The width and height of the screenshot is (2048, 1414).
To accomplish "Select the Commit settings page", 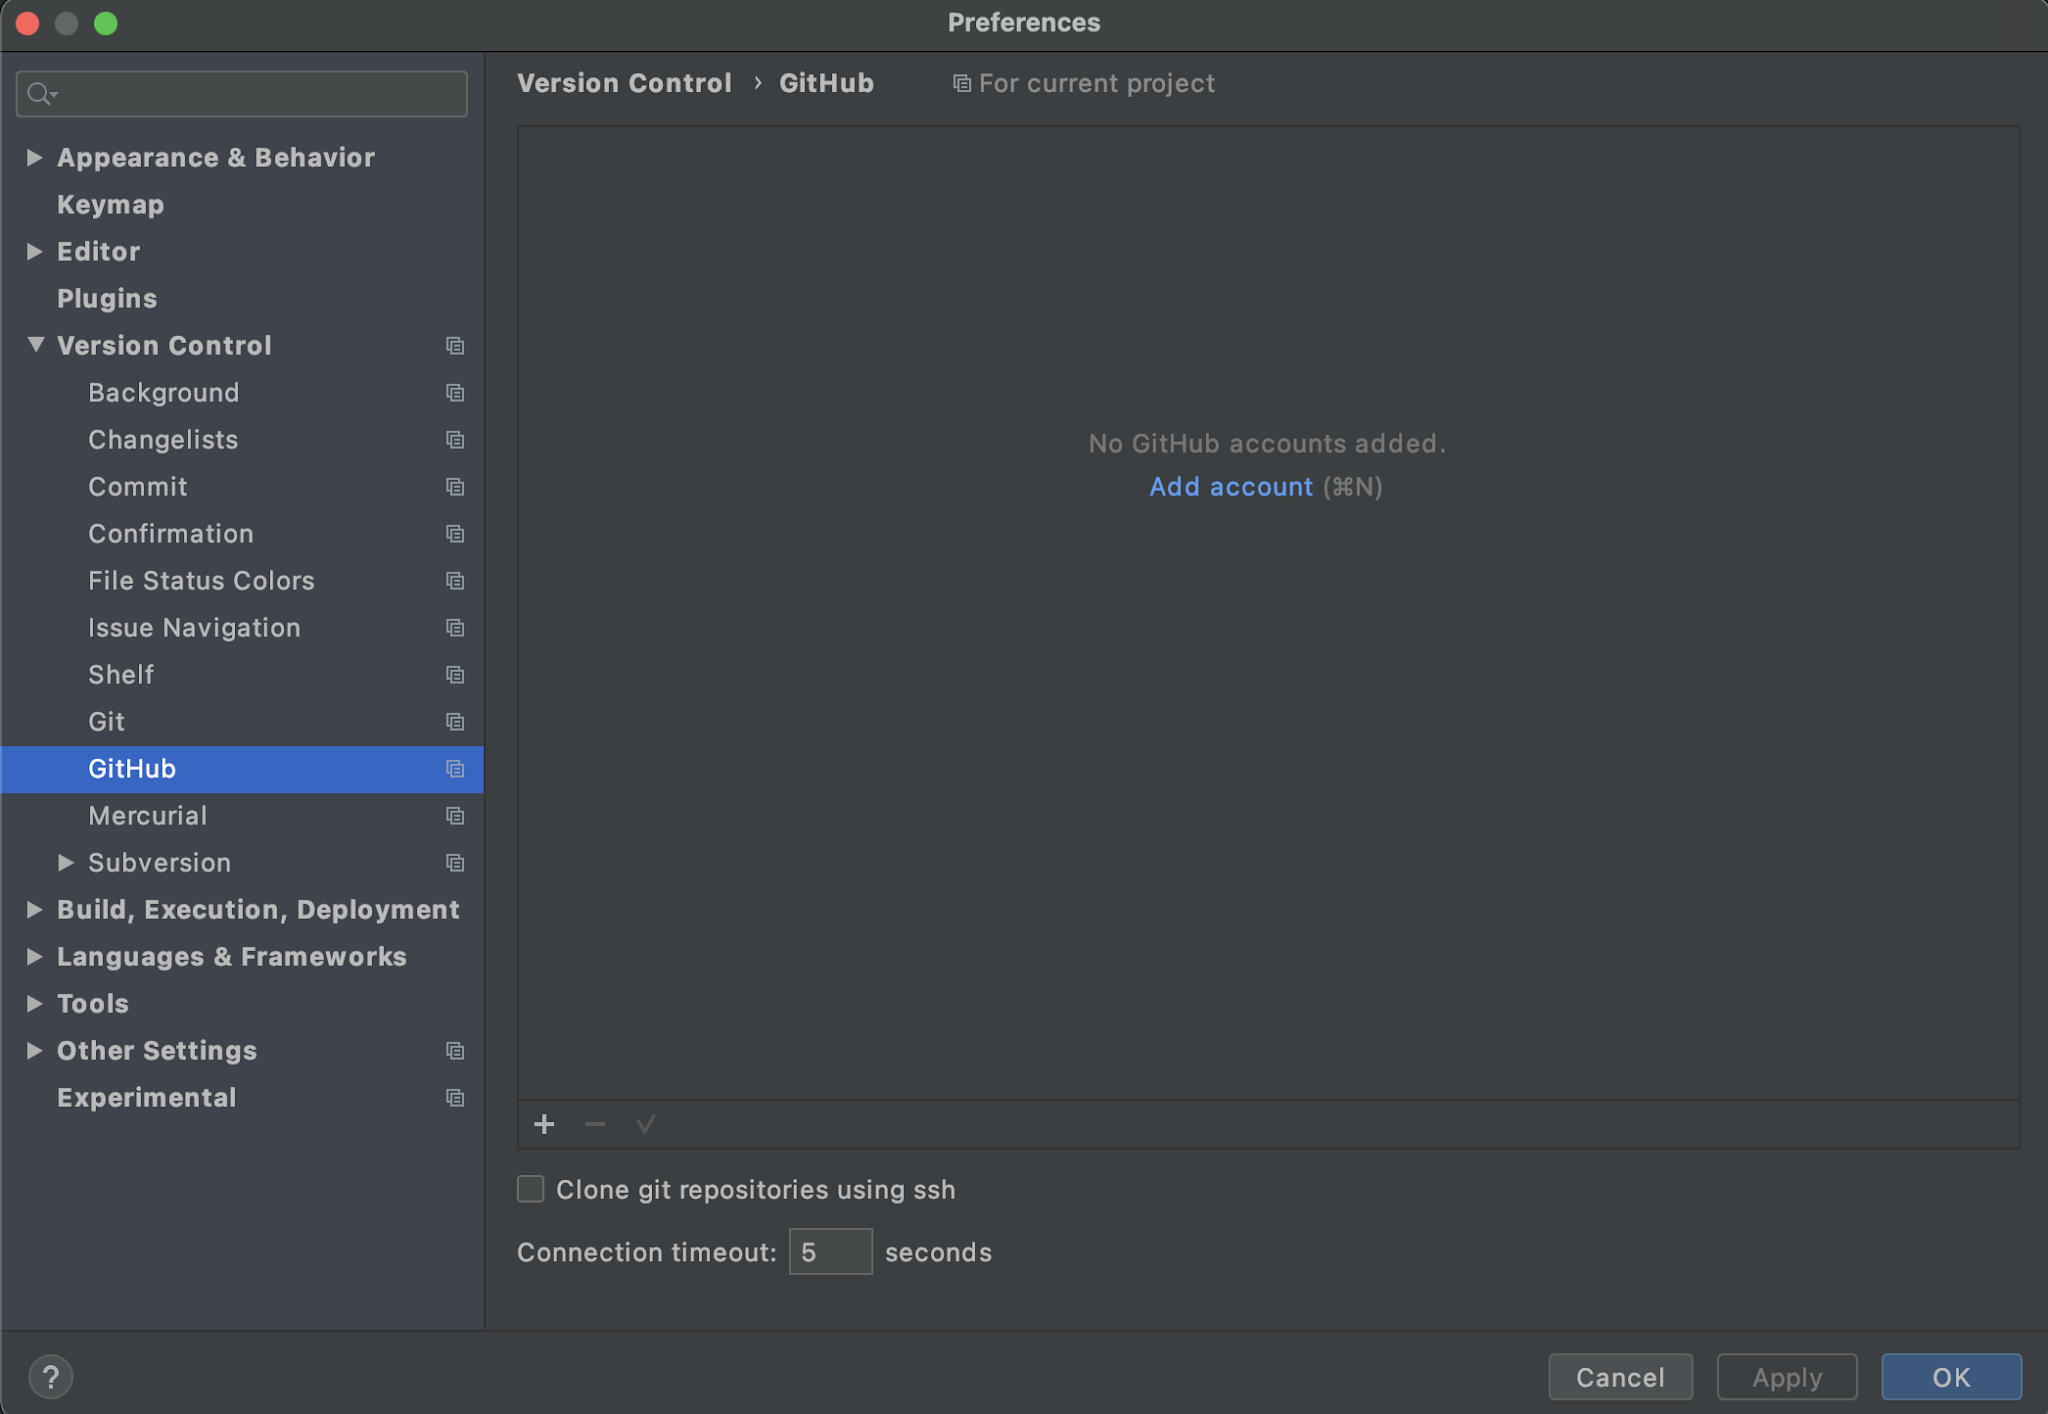I will point(138,487).
